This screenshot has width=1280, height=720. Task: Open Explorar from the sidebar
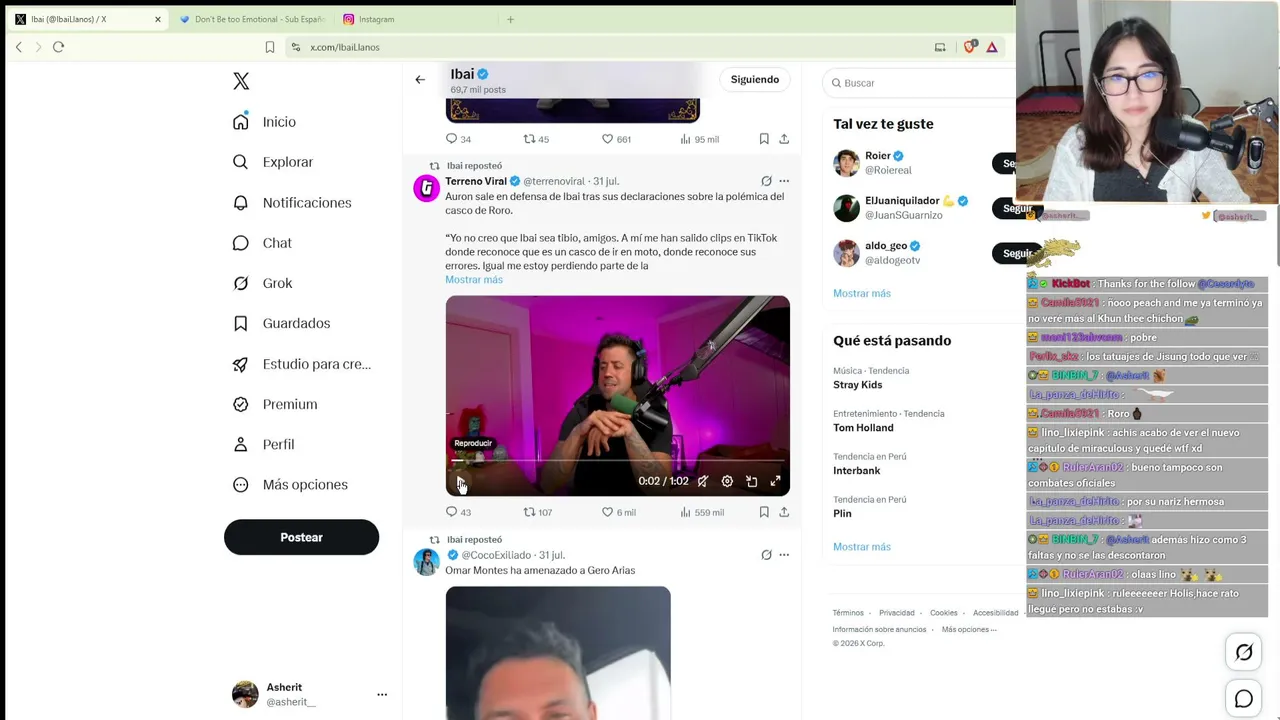pyautogui.click(x=273, y=162)
